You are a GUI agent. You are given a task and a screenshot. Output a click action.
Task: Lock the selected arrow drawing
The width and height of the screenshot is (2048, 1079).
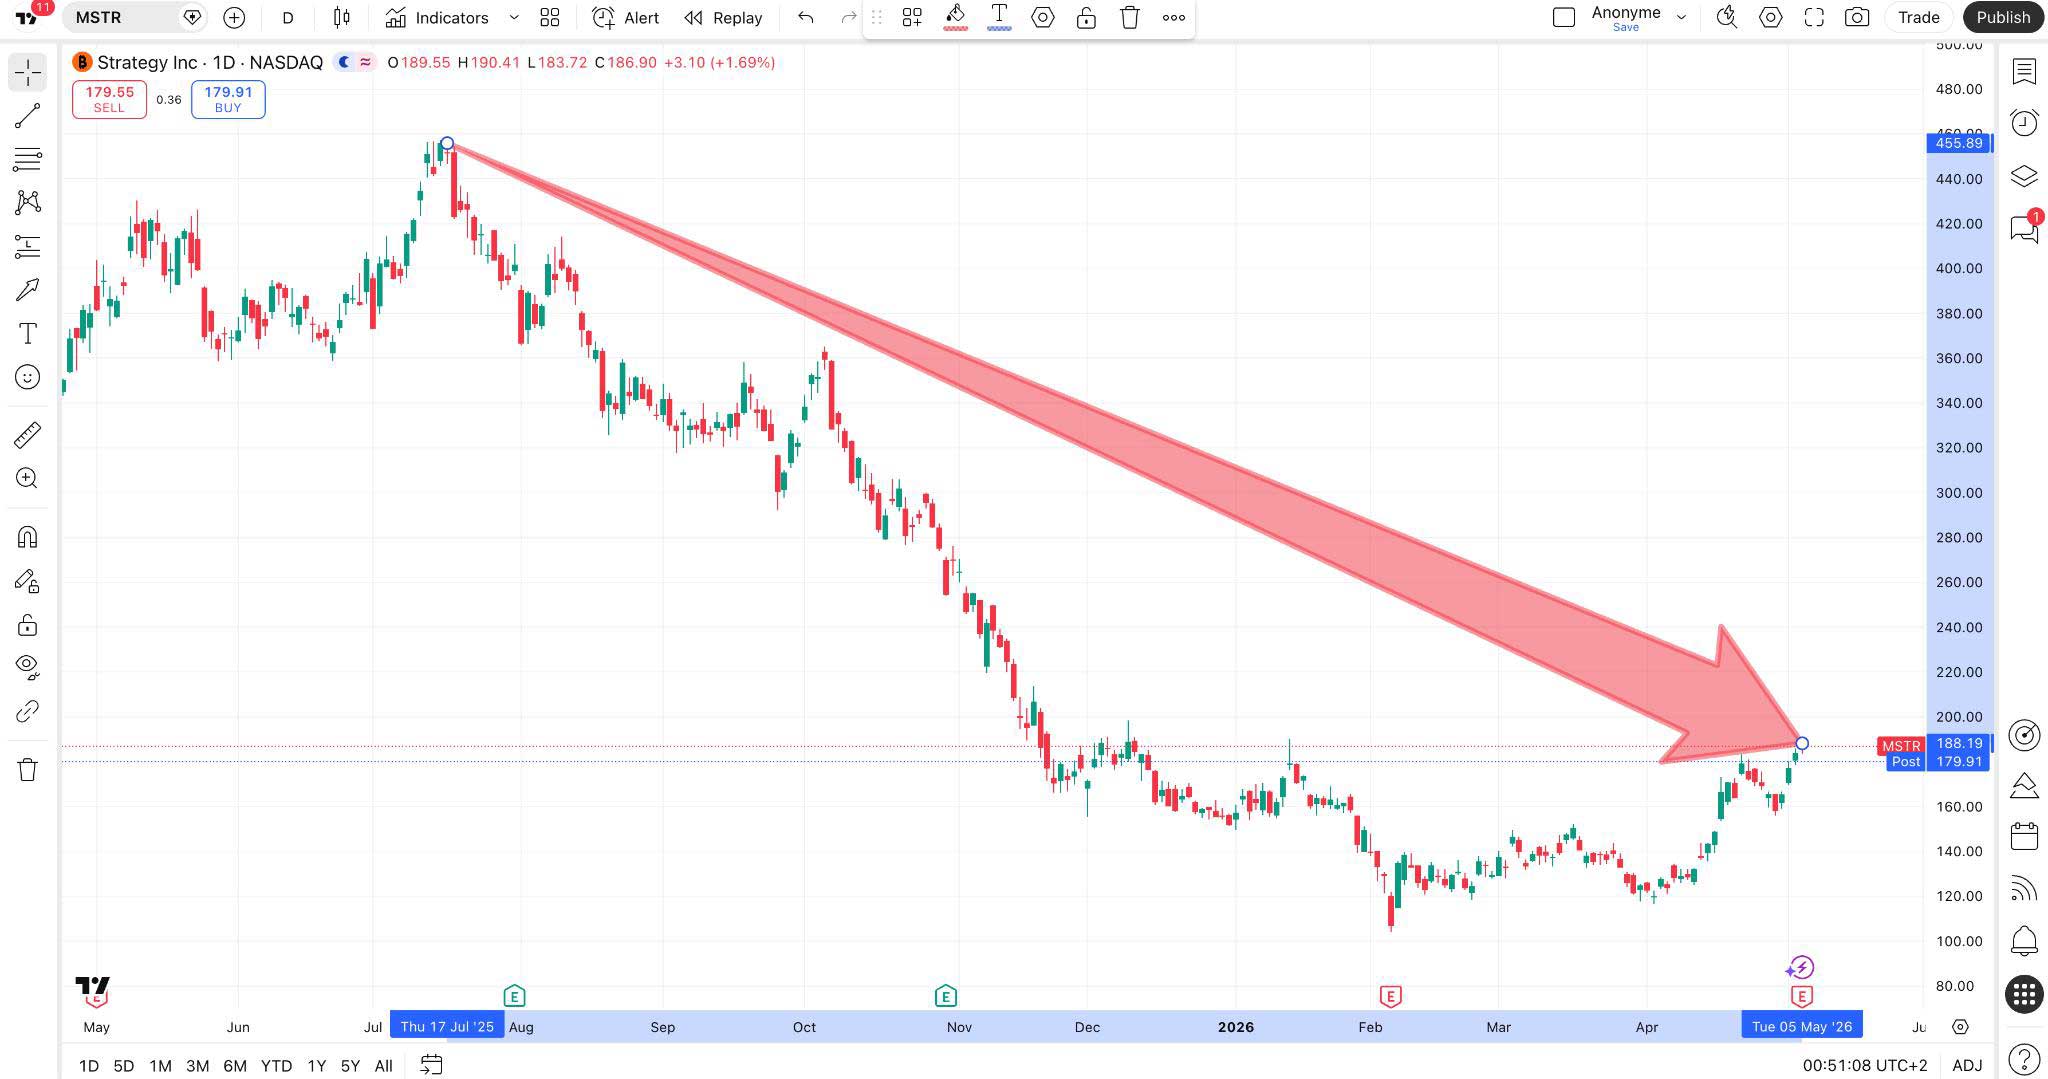point(1086,17)
